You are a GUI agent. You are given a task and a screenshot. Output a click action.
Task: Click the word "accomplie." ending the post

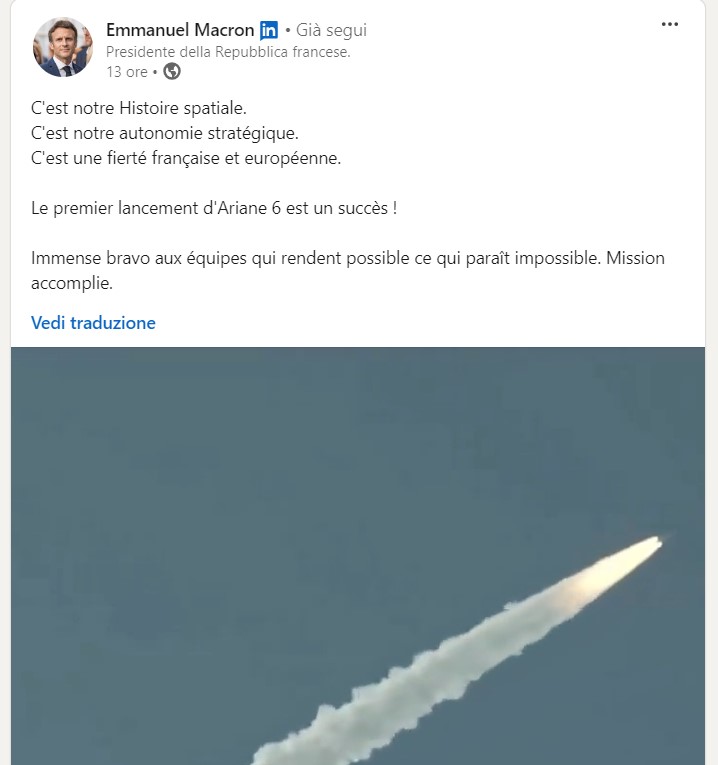[72, 283]
